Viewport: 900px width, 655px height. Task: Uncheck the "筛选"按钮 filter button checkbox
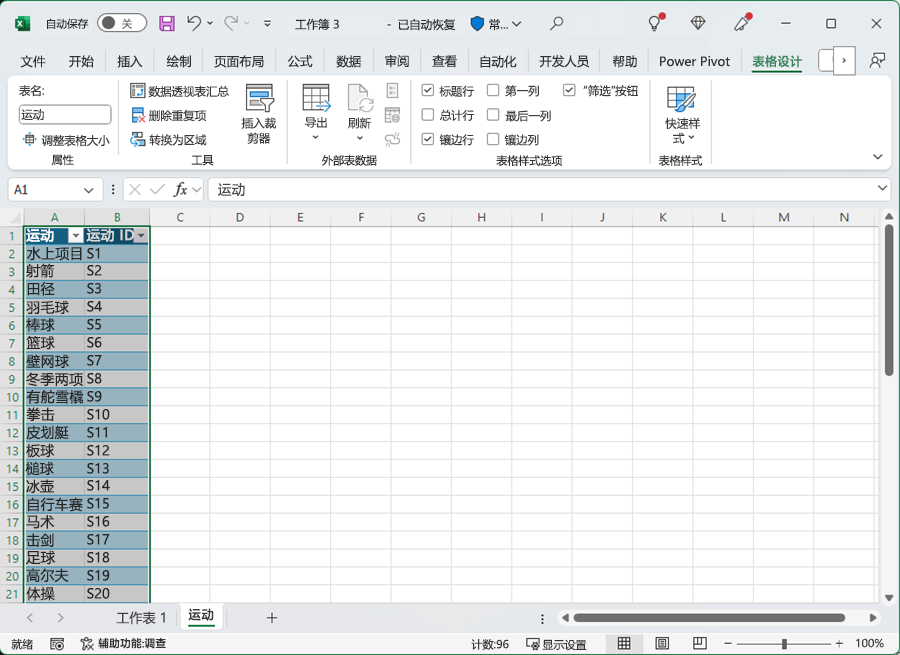569,90
